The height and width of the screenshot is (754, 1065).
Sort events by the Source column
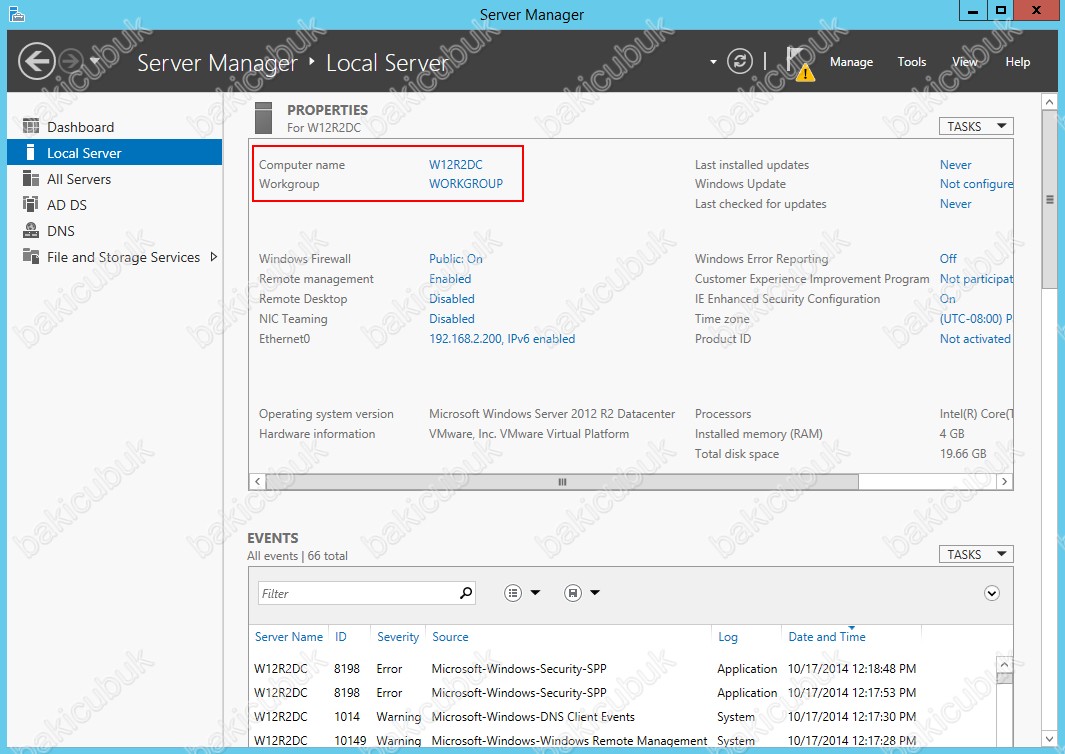point(450,636)
